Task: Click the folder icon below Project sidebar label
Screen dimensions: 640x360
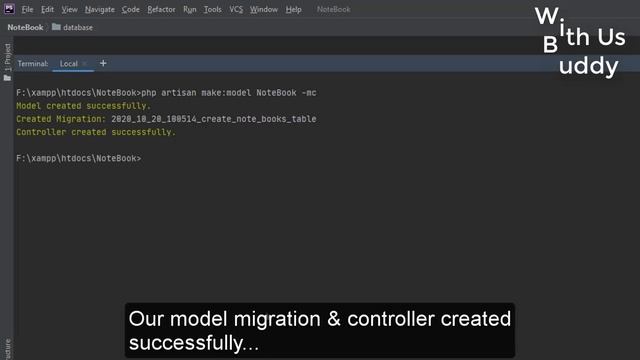Action: point(7,78)
